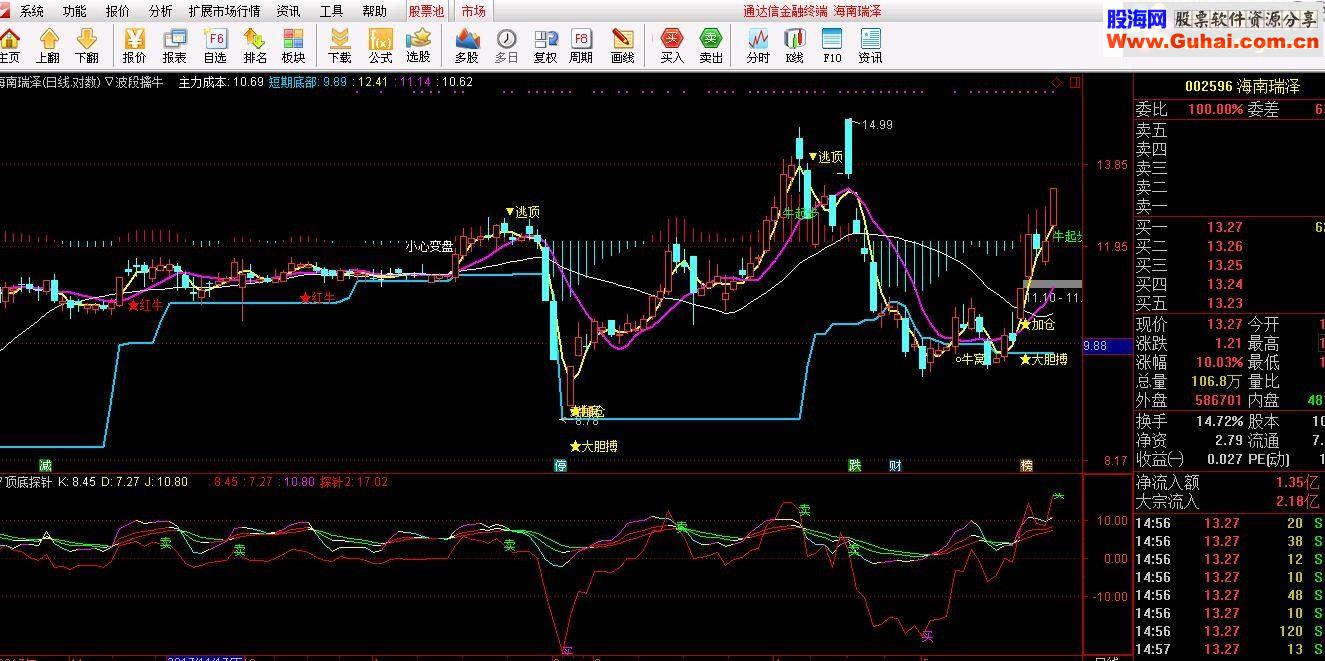Open the 报表 reports toolbar icon

pos(174,46)
